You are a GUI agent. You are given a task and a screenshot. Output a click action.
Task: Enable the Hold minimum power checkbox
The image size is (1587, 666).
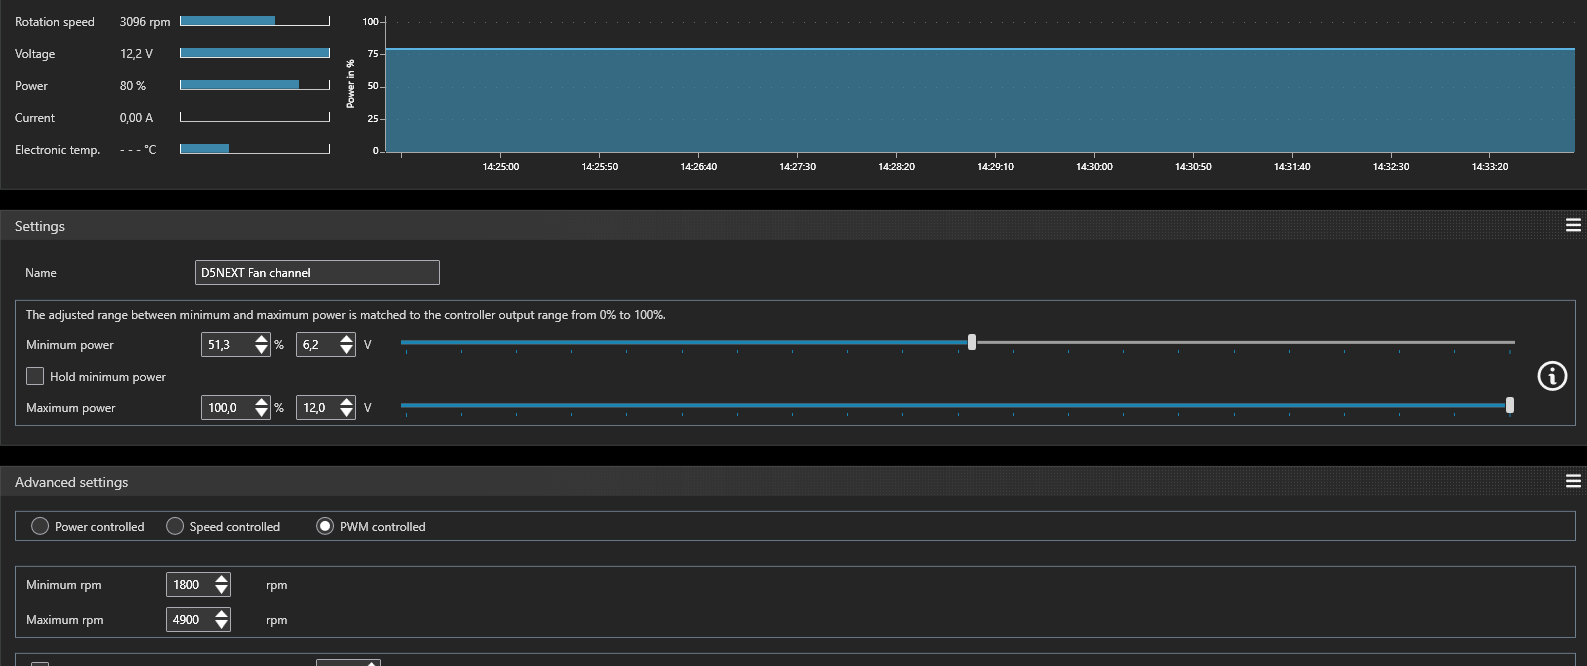[36, 377]
